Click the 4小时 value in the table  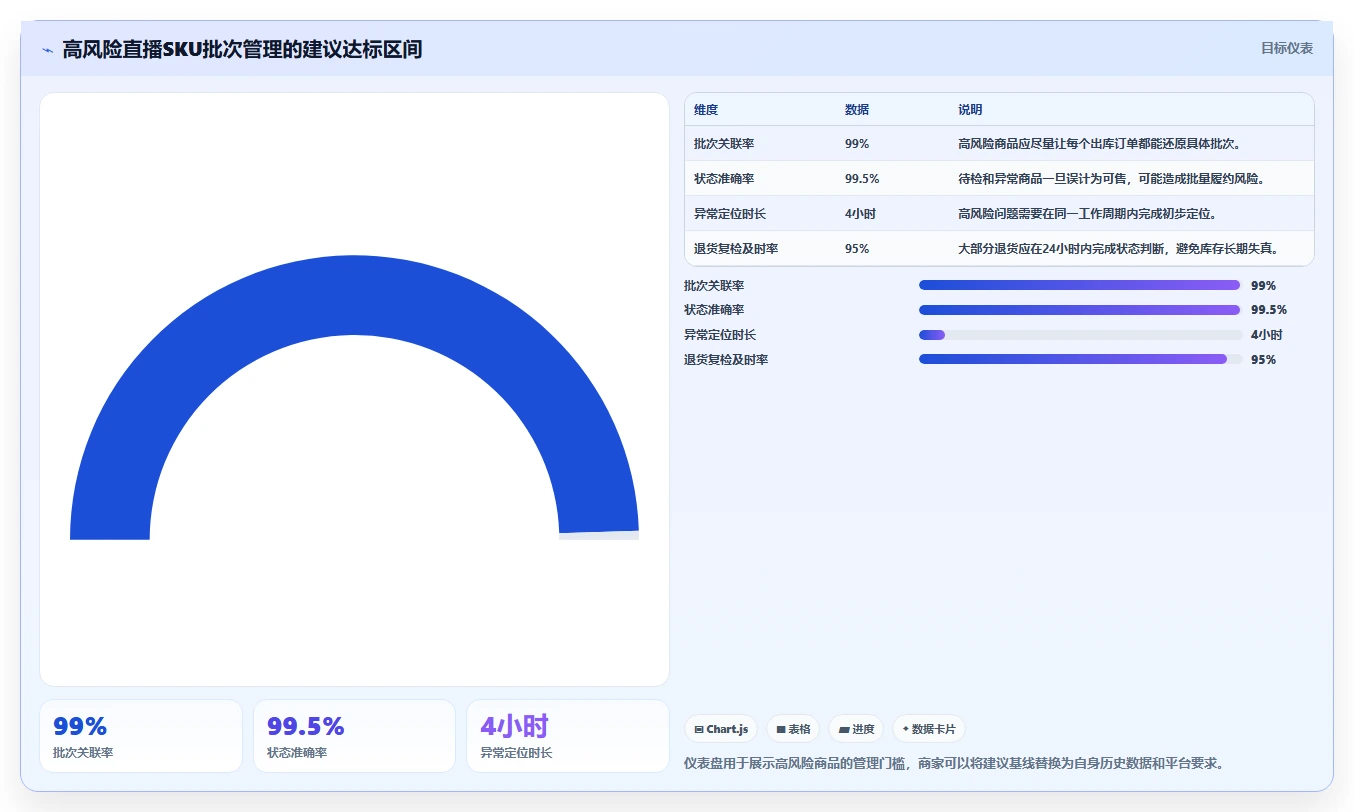(x=860, y=214)
